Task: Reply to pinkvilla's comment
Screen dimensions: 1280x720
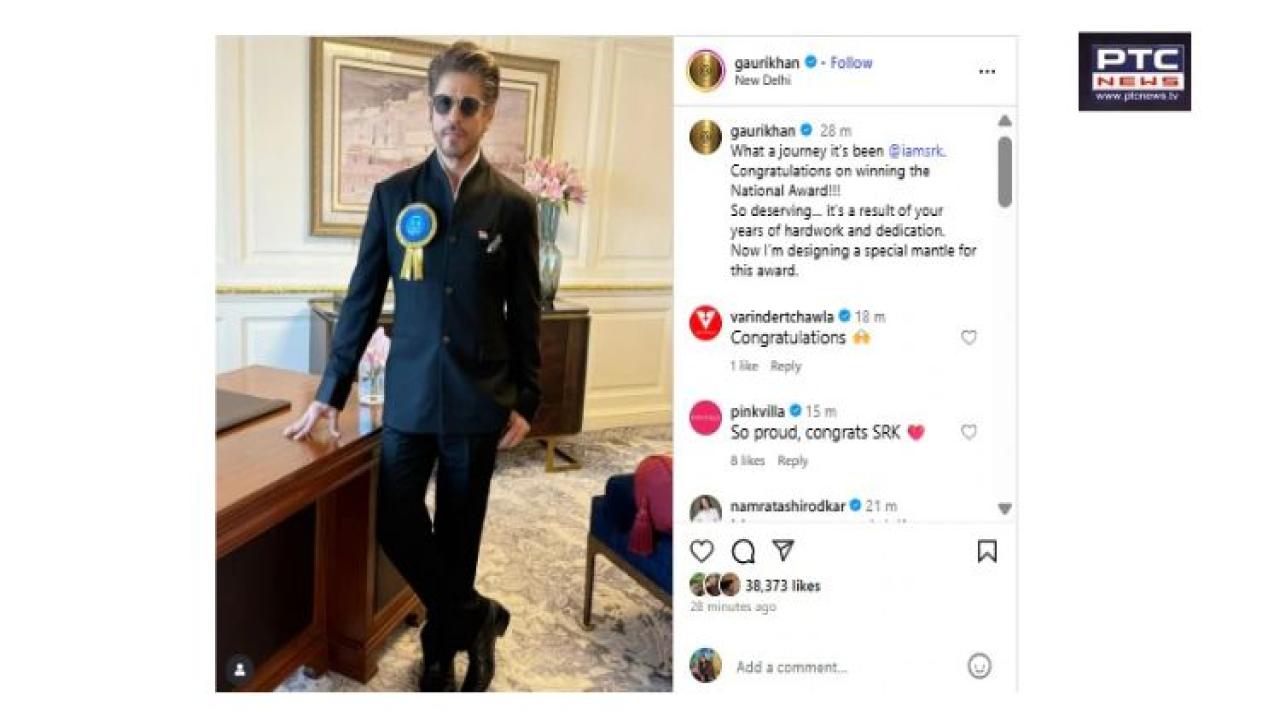Action: tap(792, 461)
